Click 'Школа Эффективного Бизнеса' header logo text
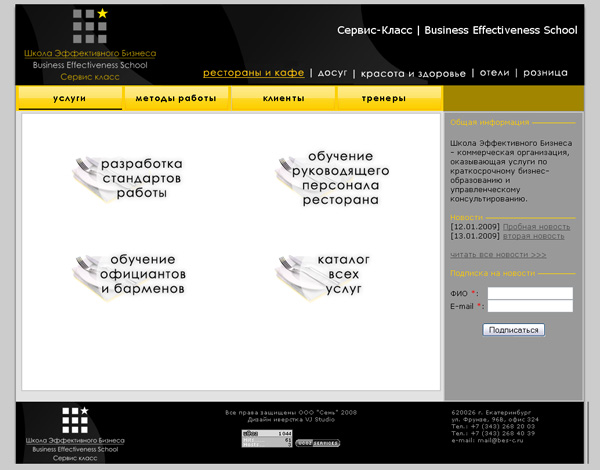600x470 pixels. click(x=90, y=53)
